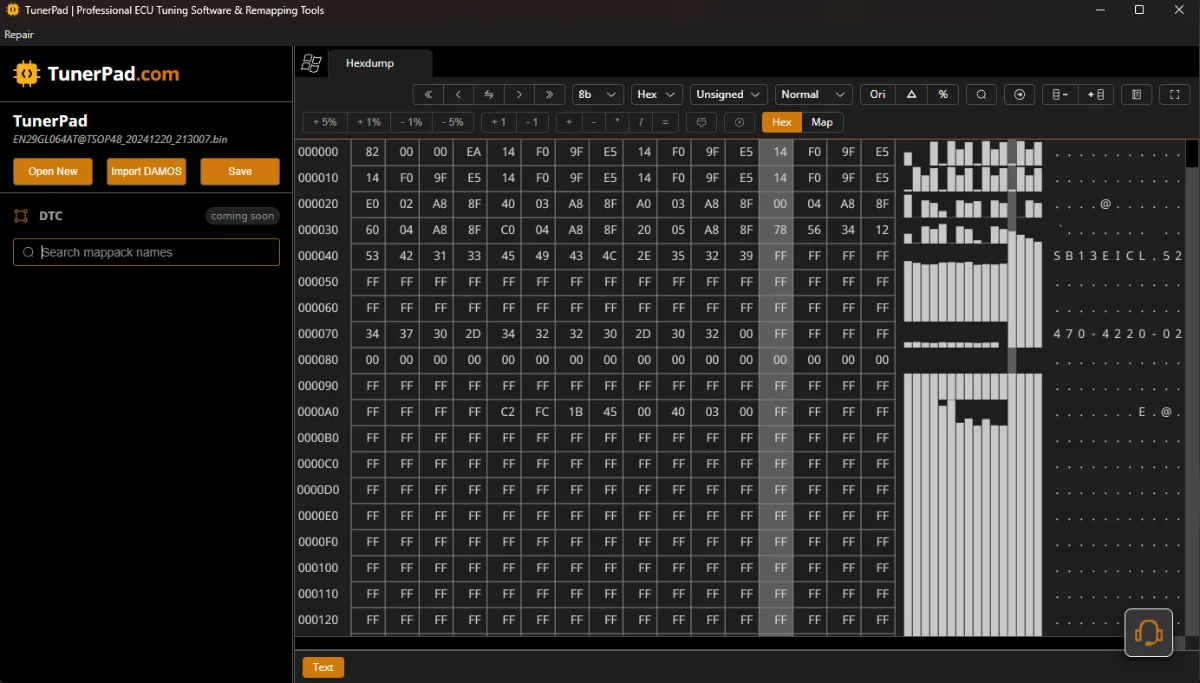Click the add column icon
This screenshot has height=683, width=1200.
(1096, 95)
